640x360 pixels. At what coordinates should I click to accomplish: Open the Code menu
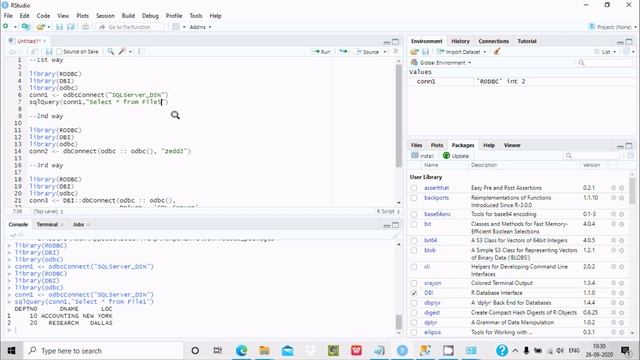[x=43, y=16]
